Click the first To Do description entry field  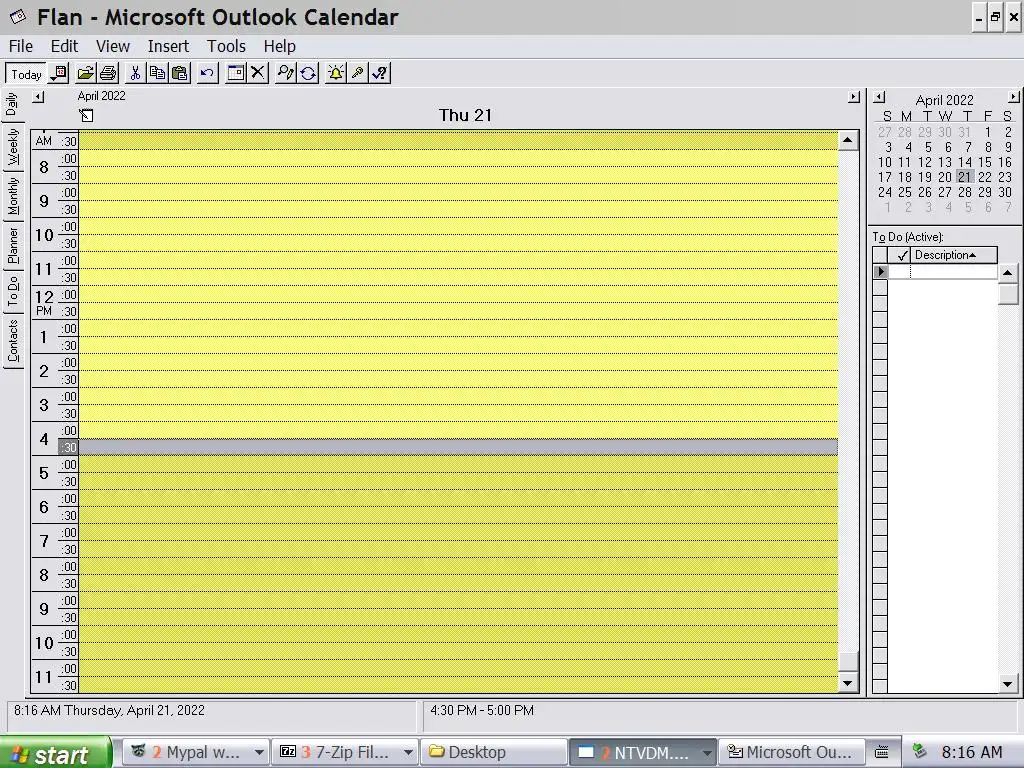tap(953, 272)
